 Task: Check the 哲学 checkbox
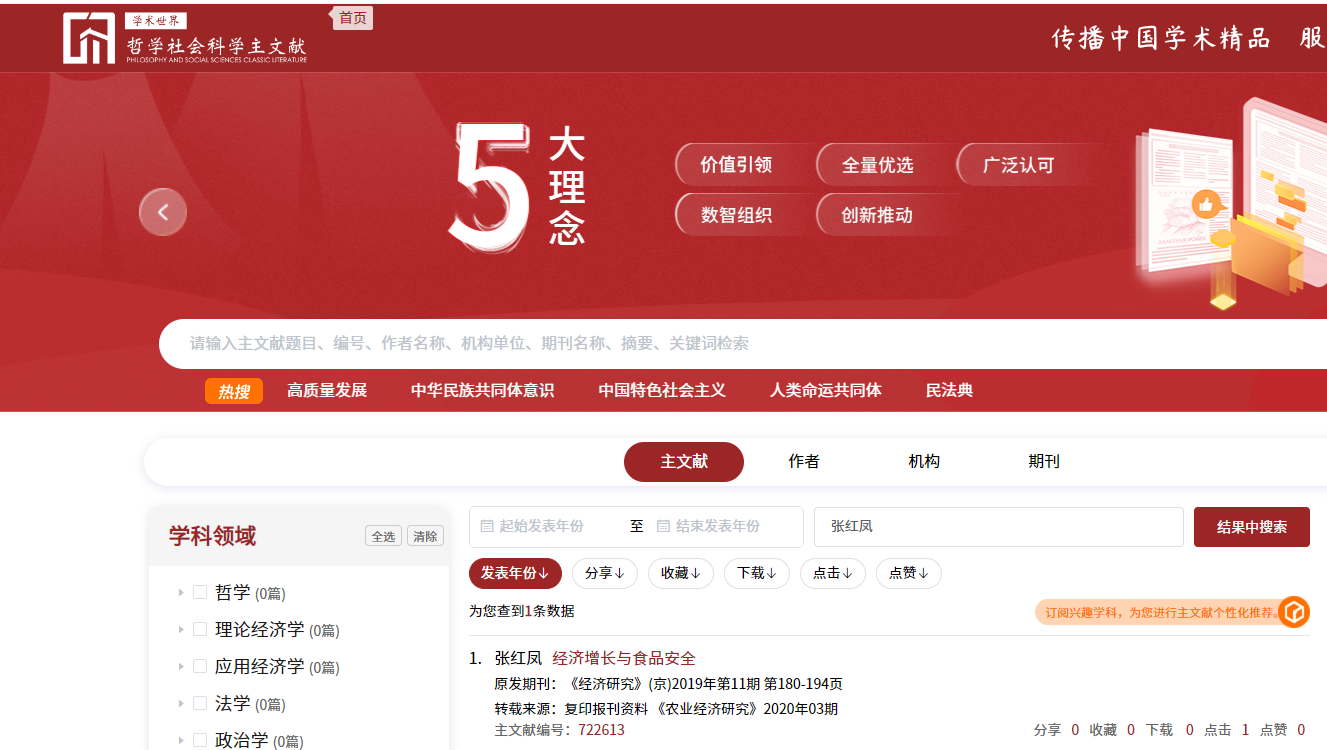coord(200,592)
